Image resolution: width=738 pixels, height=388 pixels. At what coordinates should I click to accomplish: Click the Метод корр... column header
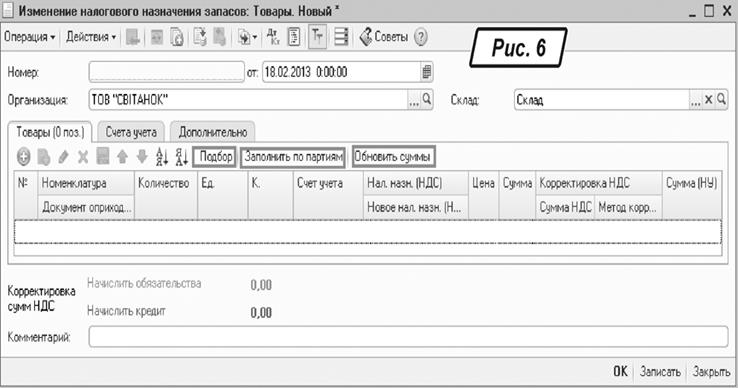tap(628, 207)
